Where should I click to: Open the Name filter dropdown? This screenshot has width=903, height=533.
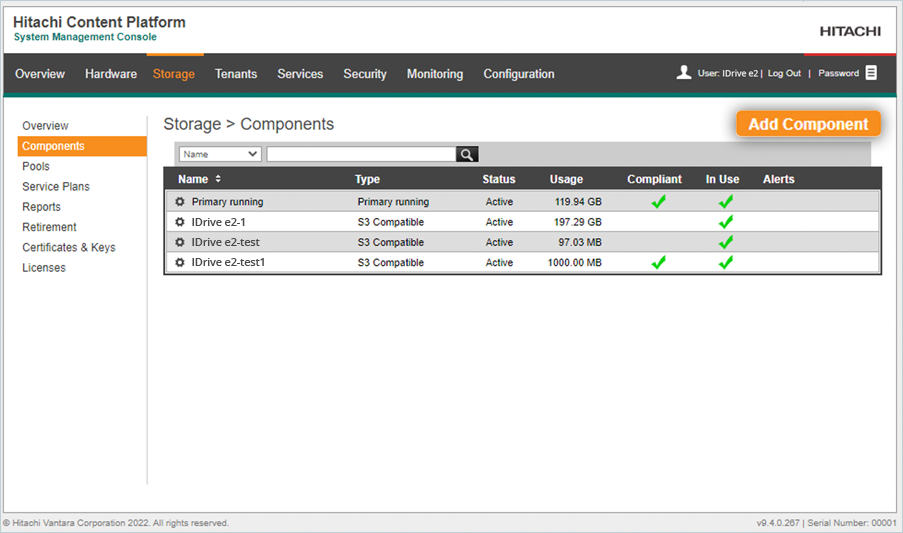(220, 154)
